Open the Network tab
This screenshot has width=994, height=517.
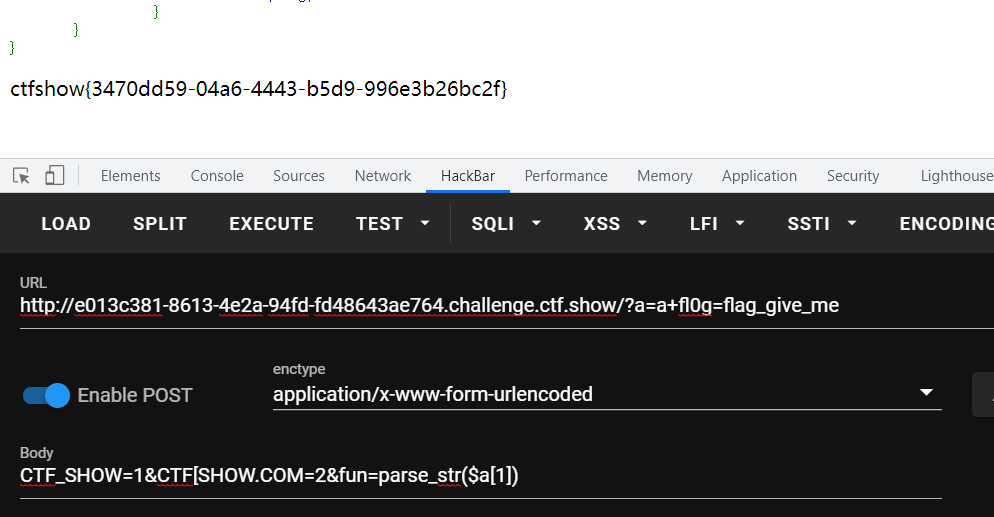point(382,176)
